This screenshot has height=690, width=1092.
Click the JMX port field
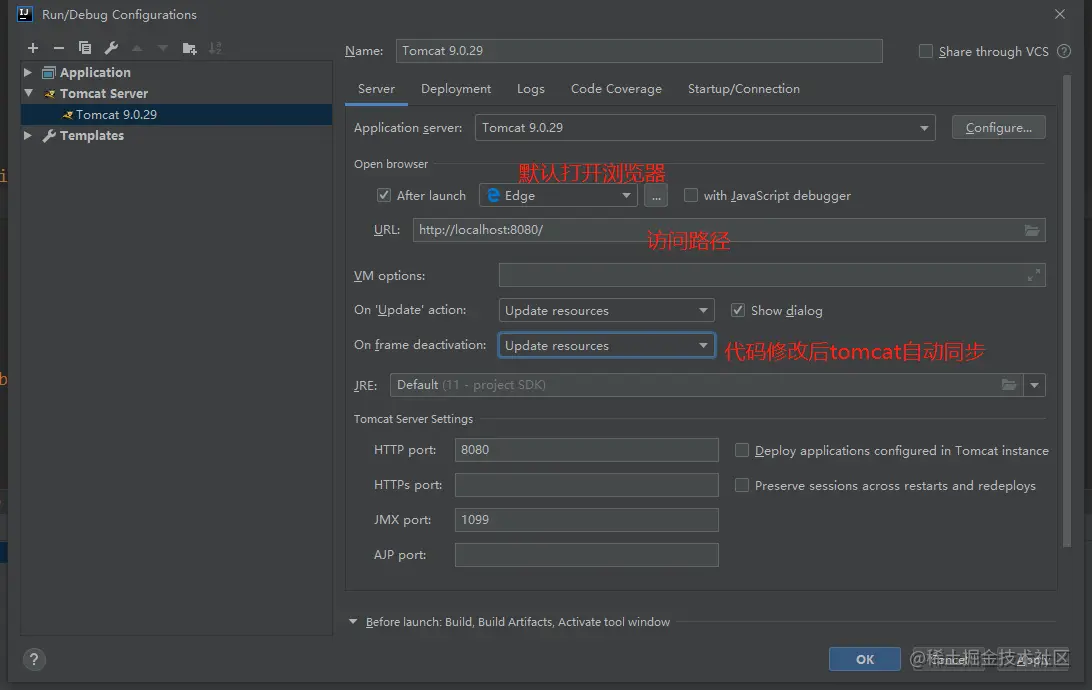click(x=586, y=519)
